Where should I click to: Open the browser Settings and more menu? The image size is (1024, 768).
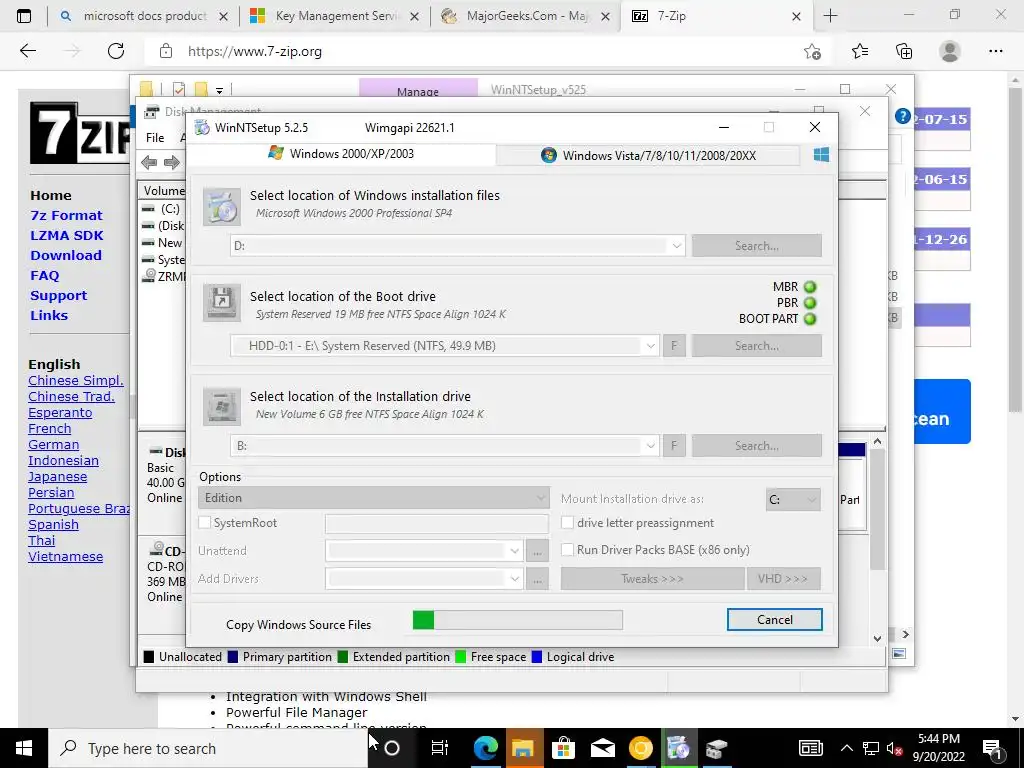pyautogui.click(x=995, y=51)
